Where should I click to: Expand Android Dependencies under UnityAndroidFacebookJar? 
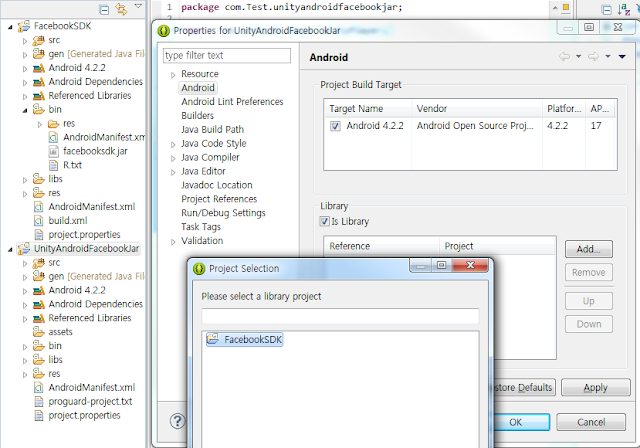[x=25, y=305]
